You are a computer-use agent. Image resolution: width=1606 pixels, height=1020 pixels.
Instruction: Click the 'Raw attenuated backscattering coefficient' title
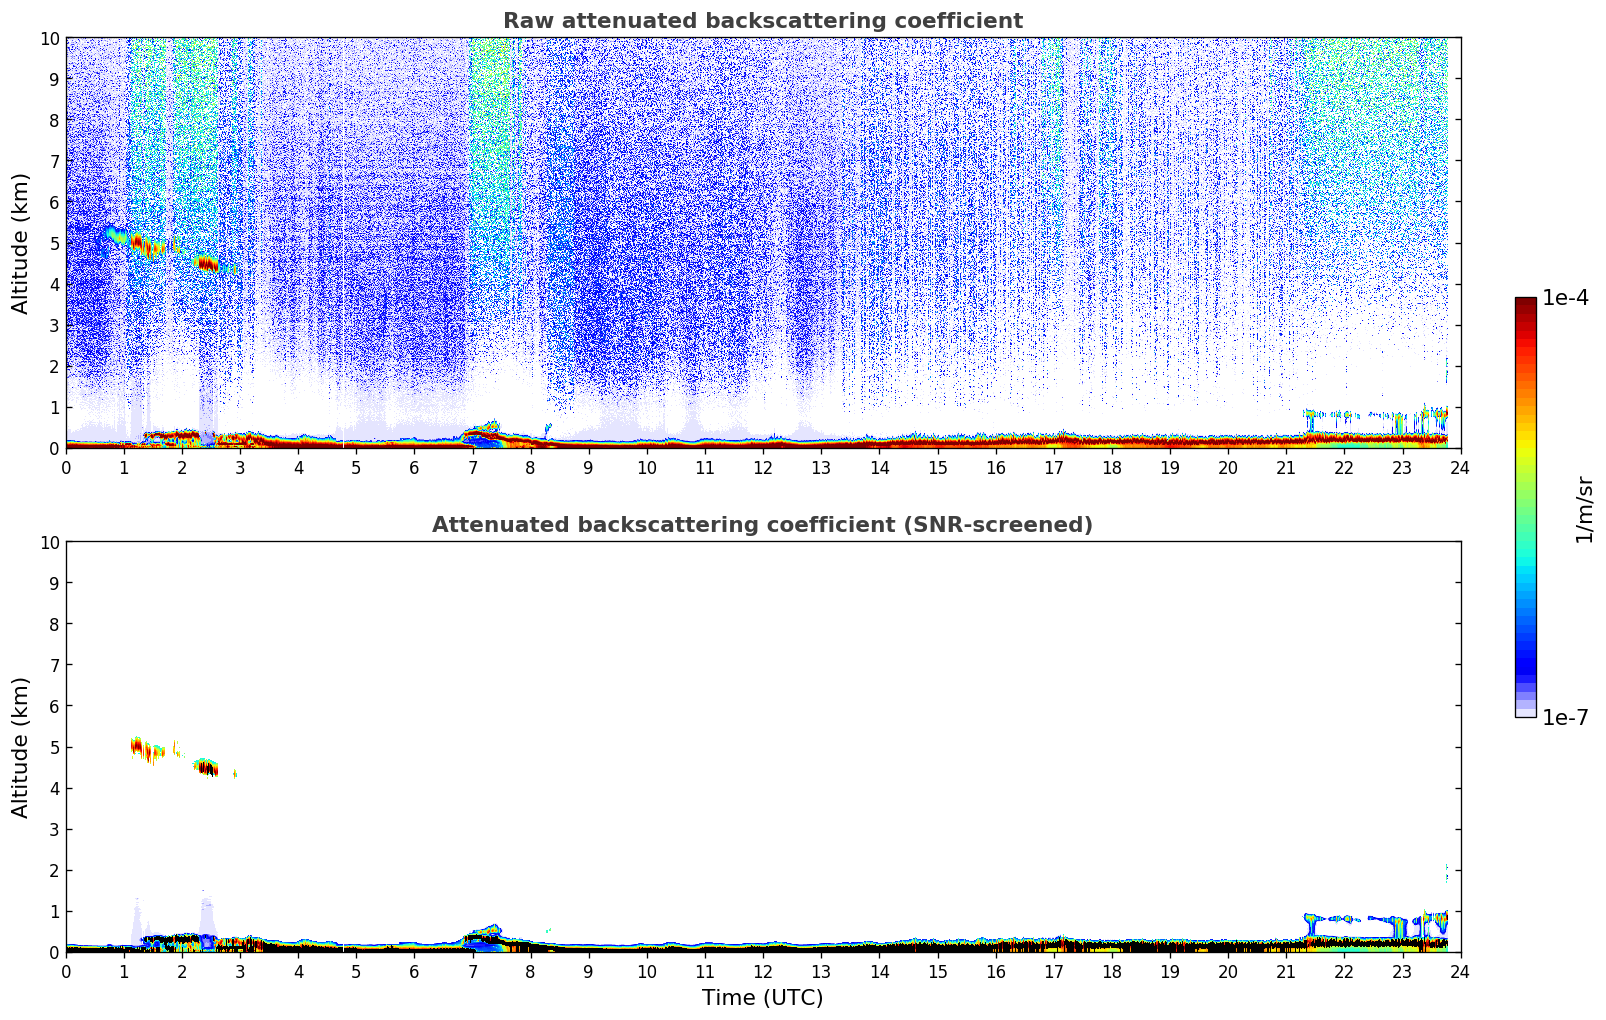pos(762,21)
